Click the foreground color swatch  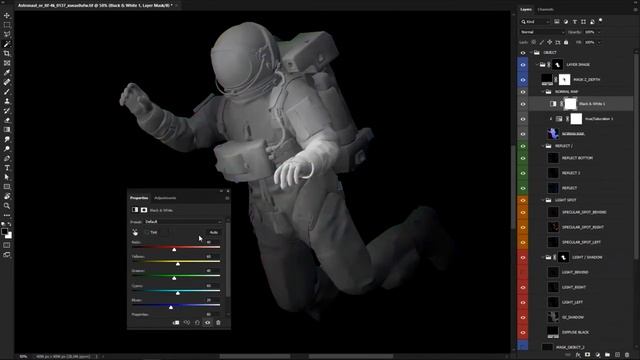tap(4, 231)
